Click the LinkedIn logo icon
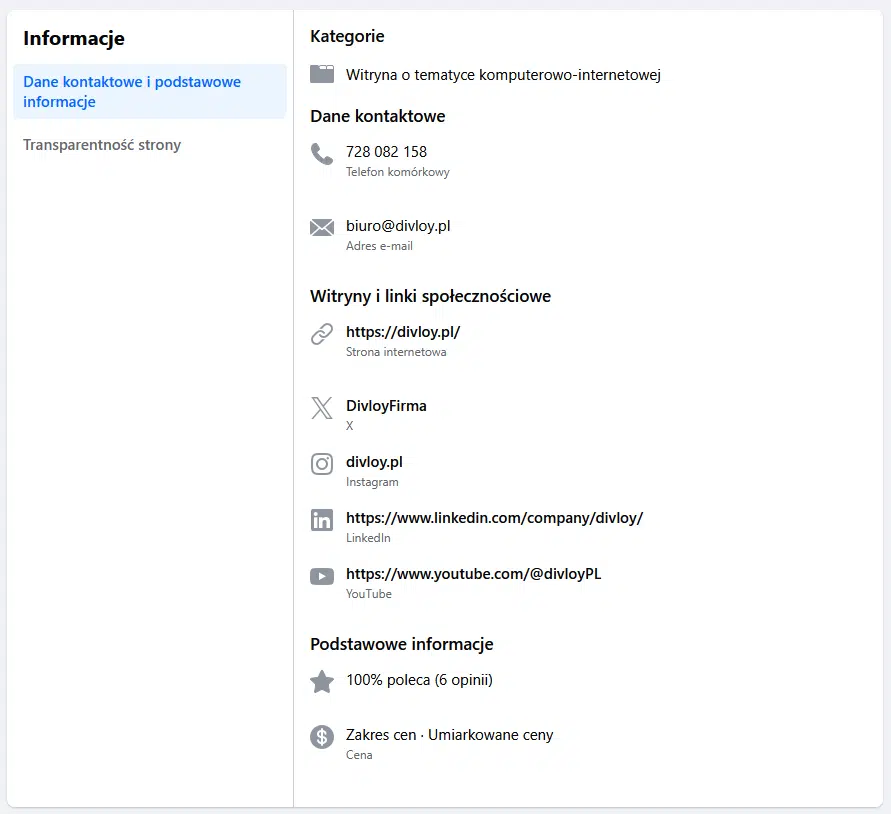Screen dimensions: 891x814 pyautogui.click(x=322, y=520)
